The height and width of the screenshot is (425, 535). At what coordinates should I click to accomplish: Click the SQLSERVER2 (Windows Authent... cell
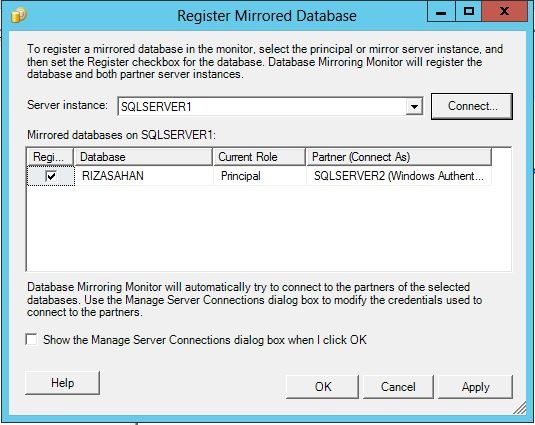tap(399, 176)
